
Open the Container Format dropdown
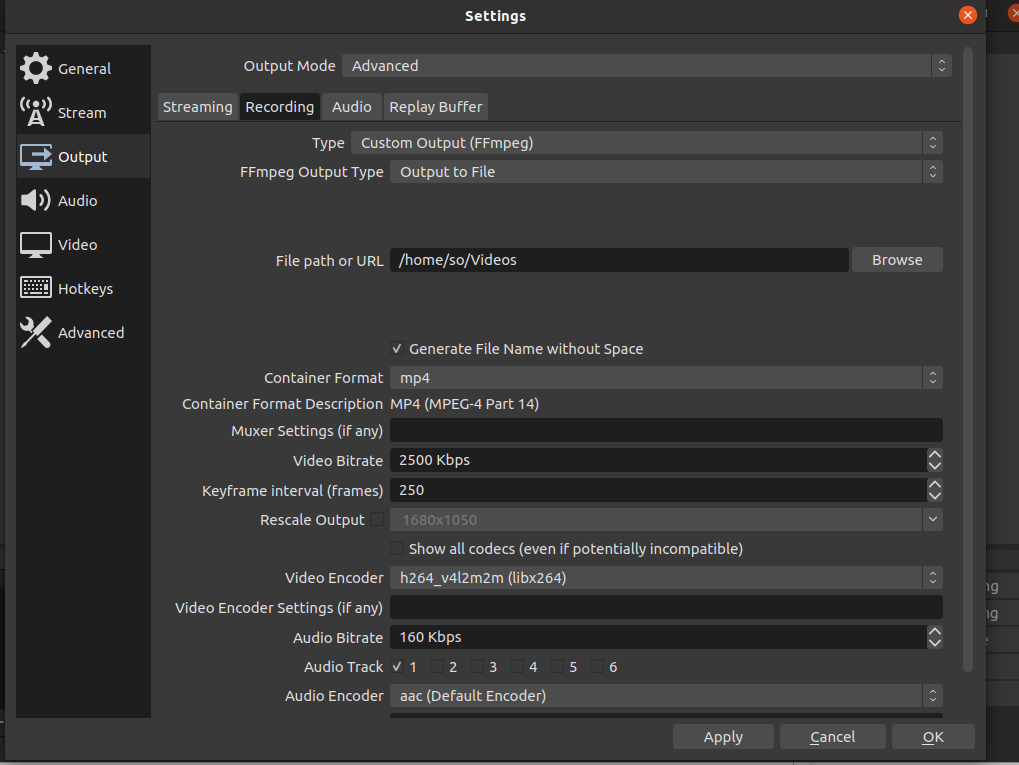pyautogui.click(x=665, y=378)
